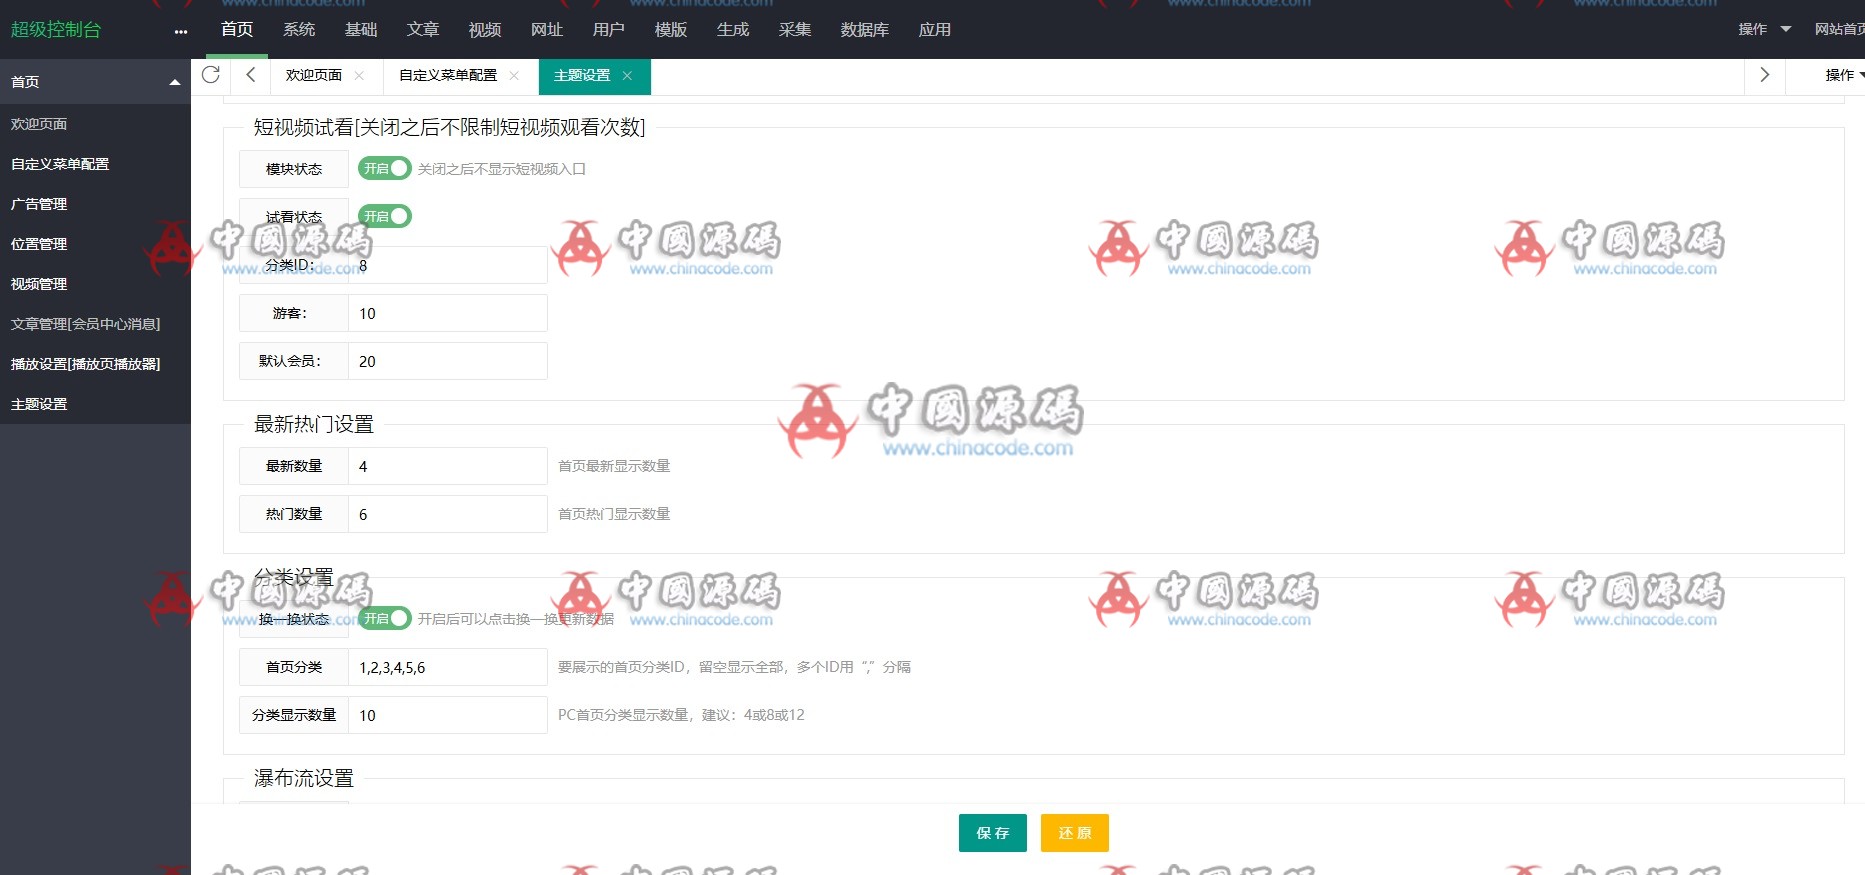Click the 超级控制台 logo text
This screenshot has width=1865, height=875.
click(x=56, y=30)
